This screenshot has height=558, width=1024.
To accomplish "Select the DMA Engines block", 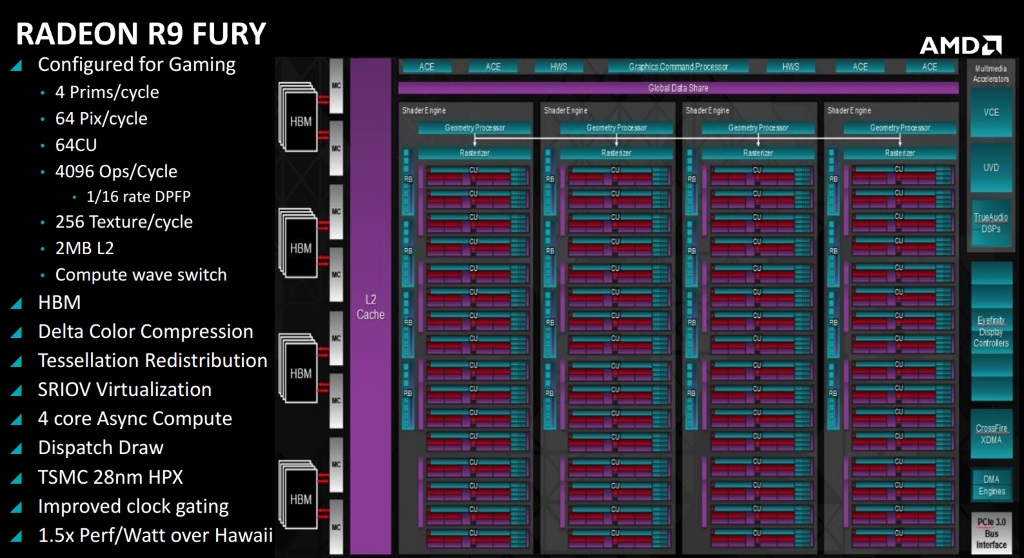I will point(991,485).
